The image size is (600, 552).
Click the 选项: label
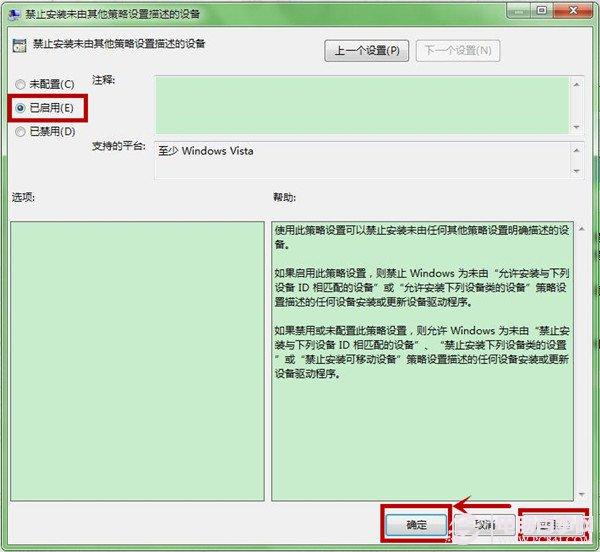pyautogui.click(x=23, y=197)
